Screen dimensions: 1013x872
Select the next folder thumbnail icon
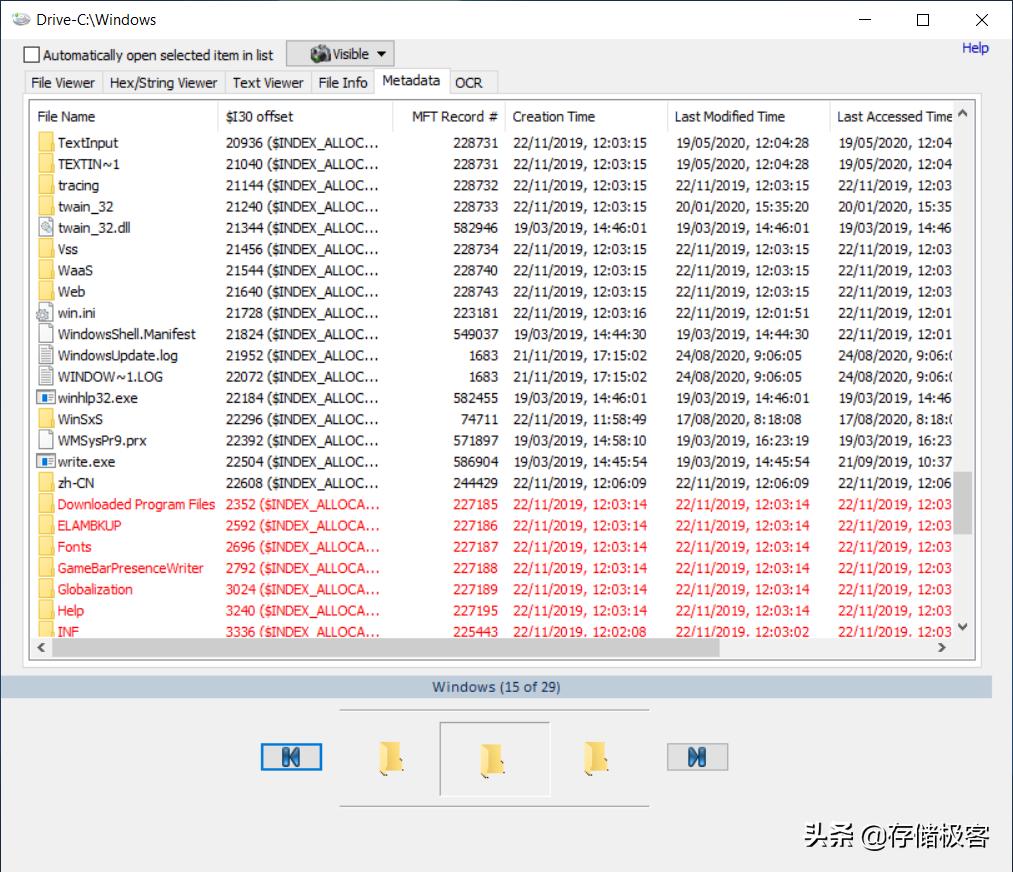pos(596,758)
